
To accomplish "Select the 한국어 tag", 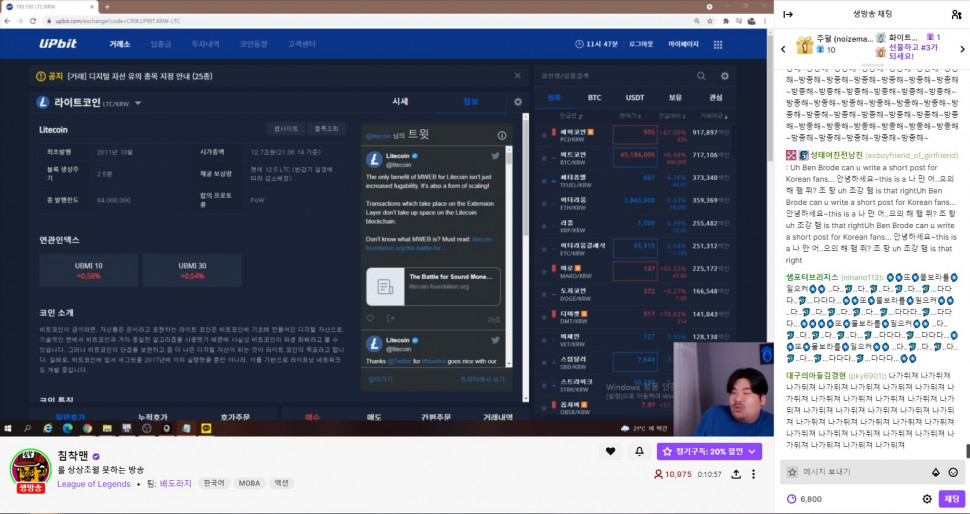I will pos(214,483).
